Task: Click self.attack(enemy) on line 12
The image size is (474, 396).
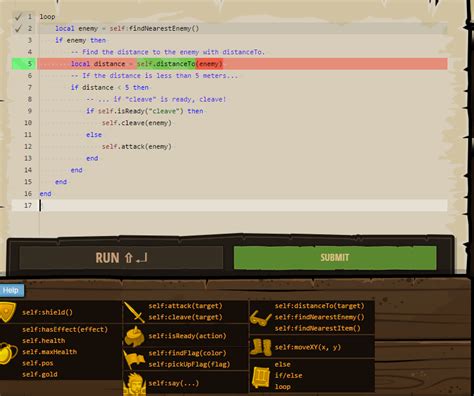Action: 137,147
